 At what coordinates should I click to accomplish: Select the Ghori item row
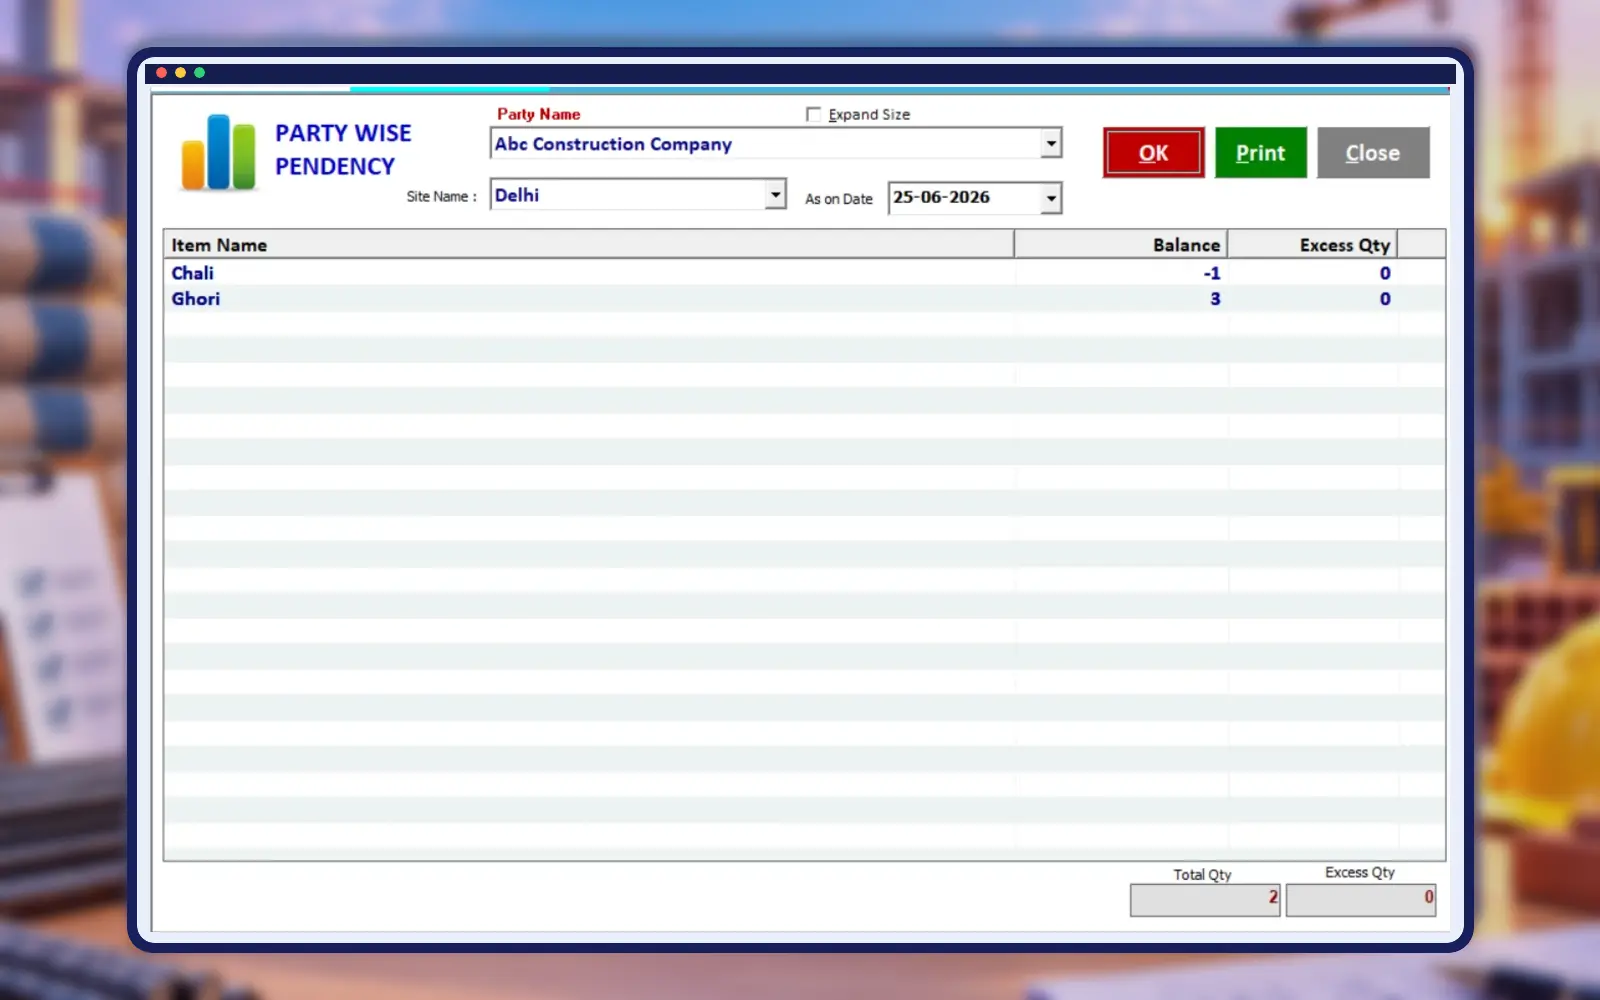[805, 299]
